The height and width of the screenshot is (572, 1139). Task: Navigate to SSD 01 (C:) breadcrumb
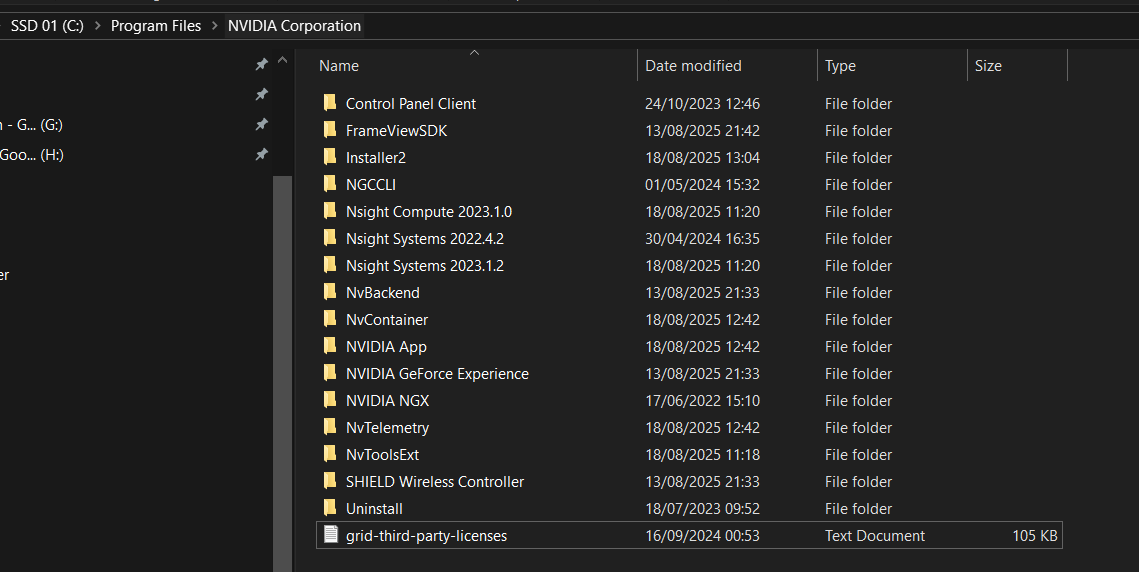pyautogui.click(x=47, y=26)
